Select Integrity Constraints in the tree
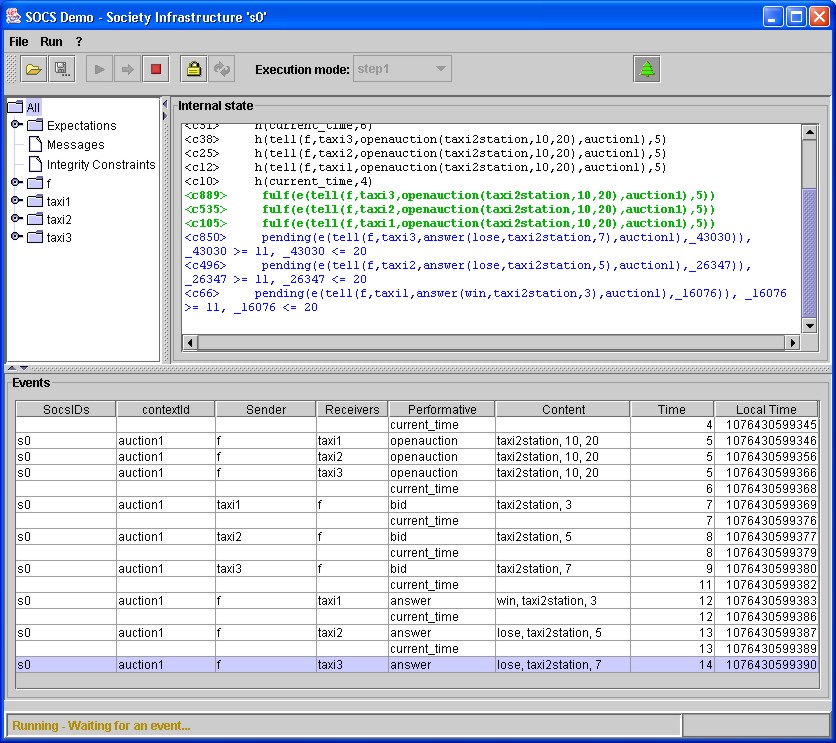The image size is (836, 743). [100, 164]
